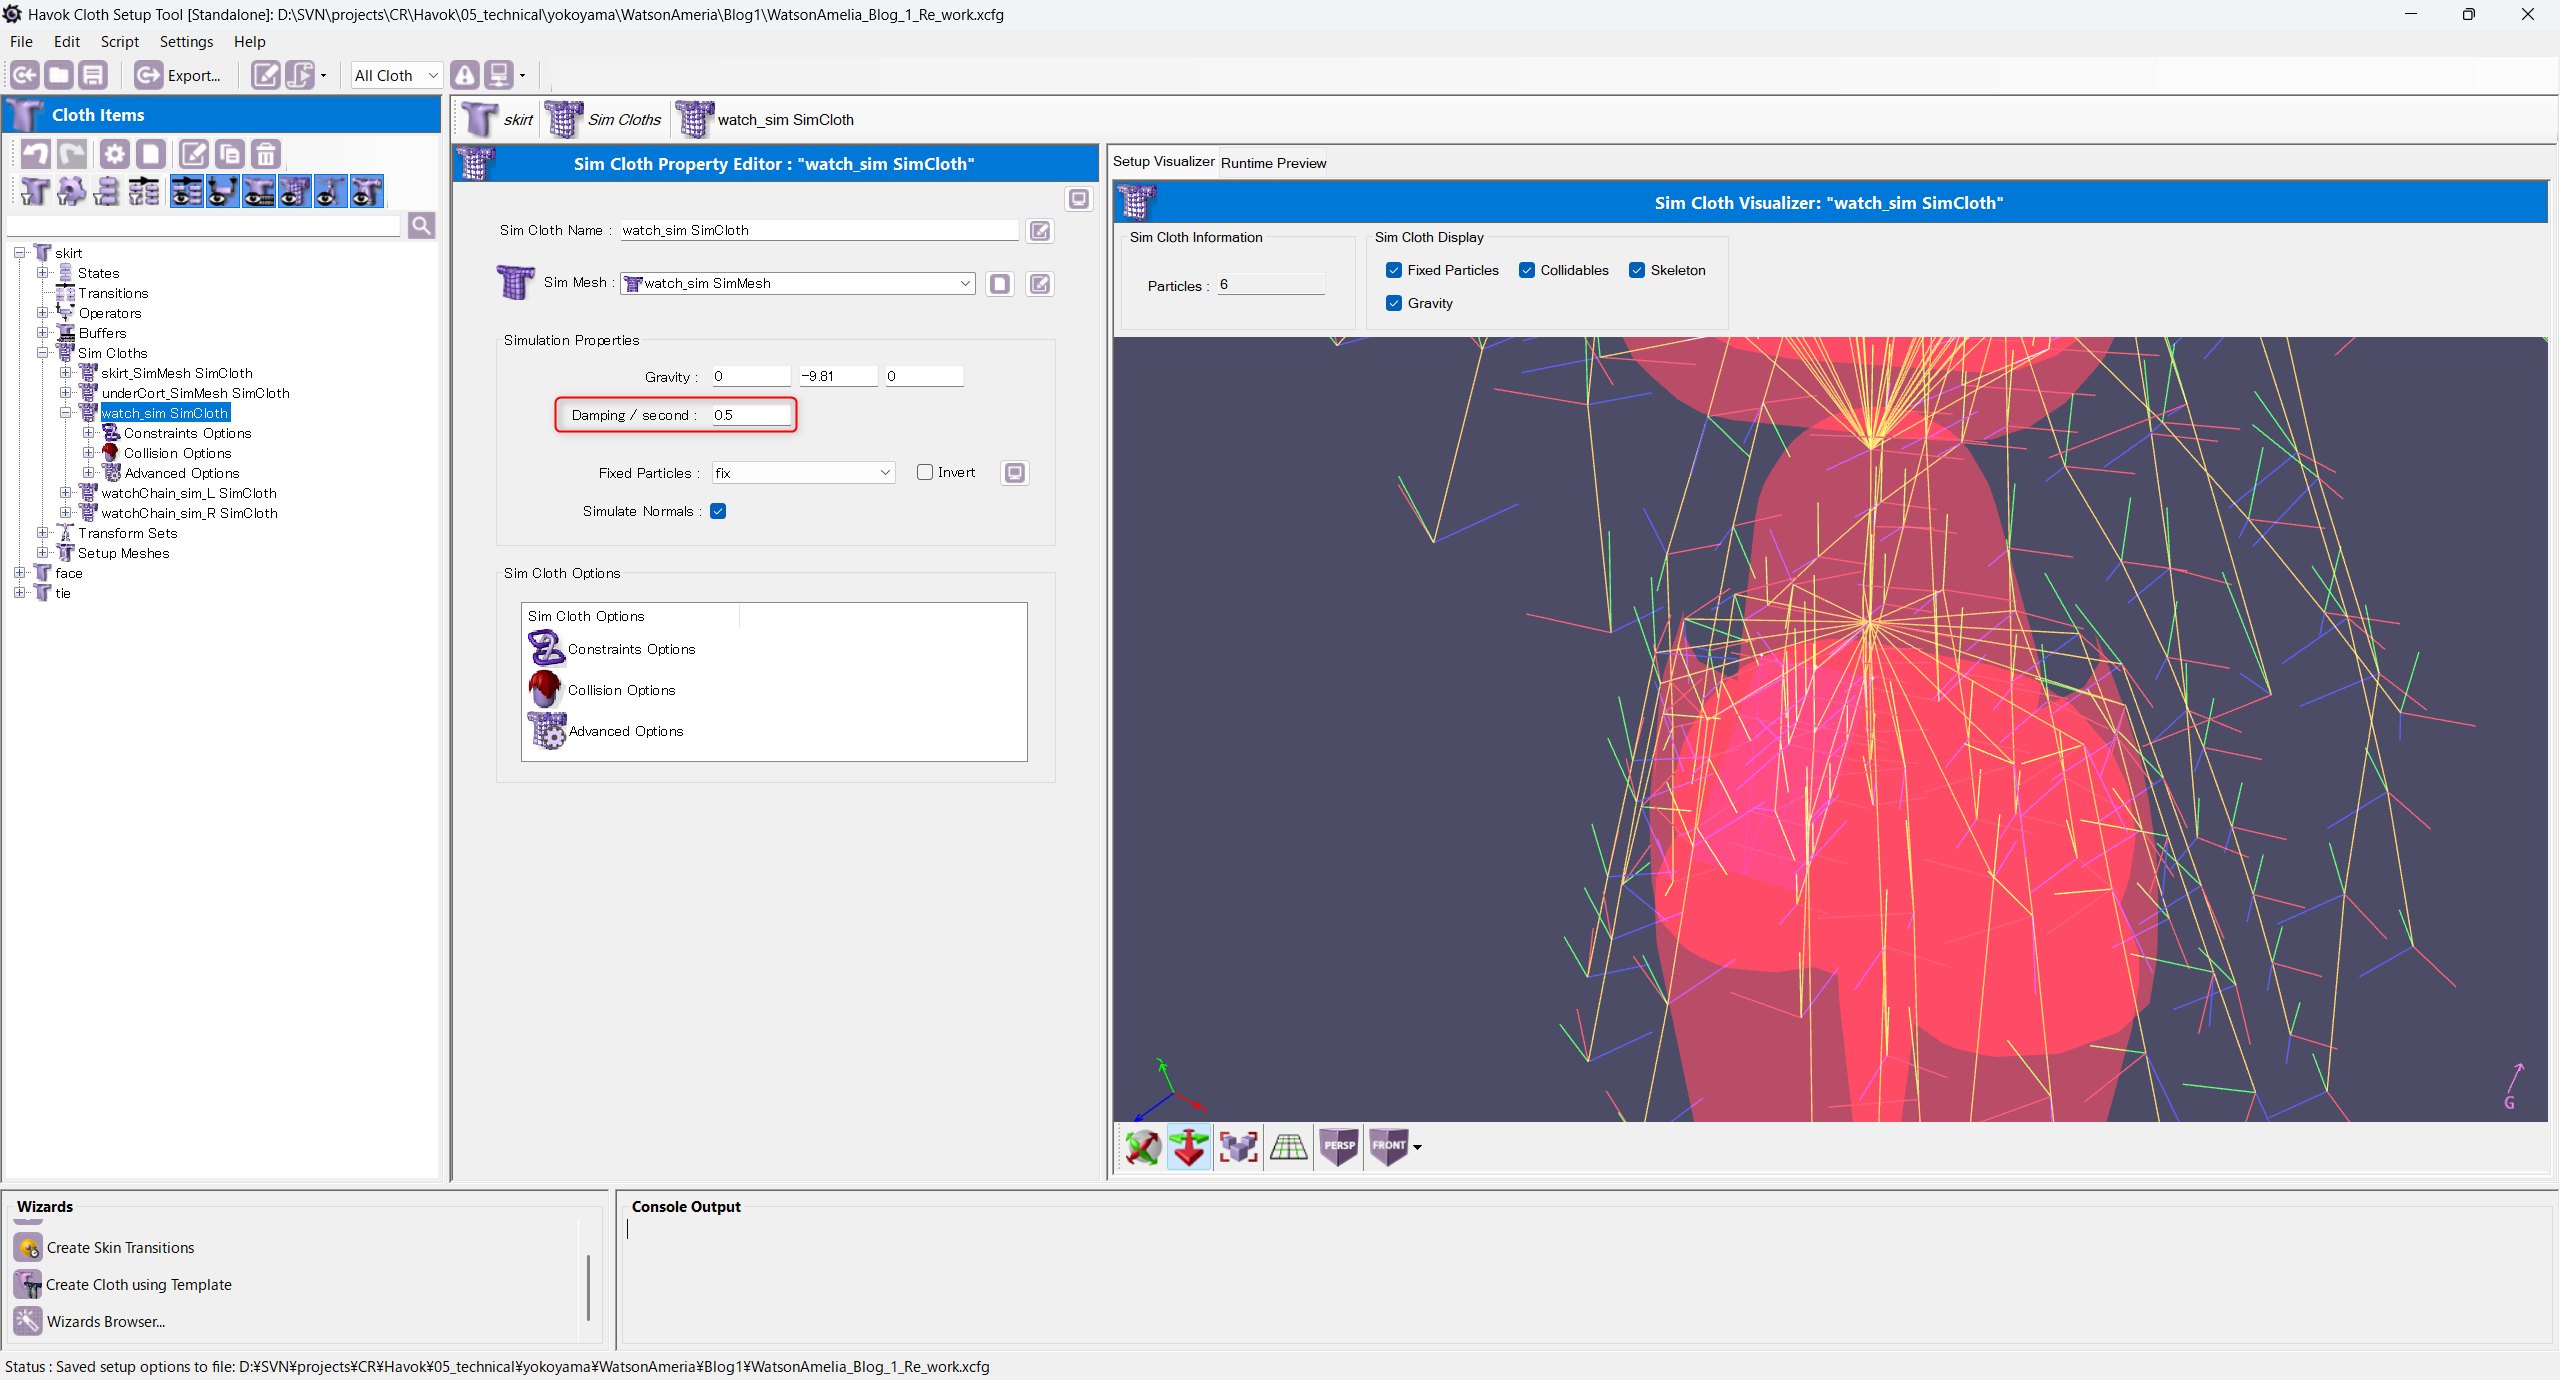Viewport: 2560px width, 1380px height.
Task: Click the gear filter icon in Cloth Items
Action: coord(71,191)
